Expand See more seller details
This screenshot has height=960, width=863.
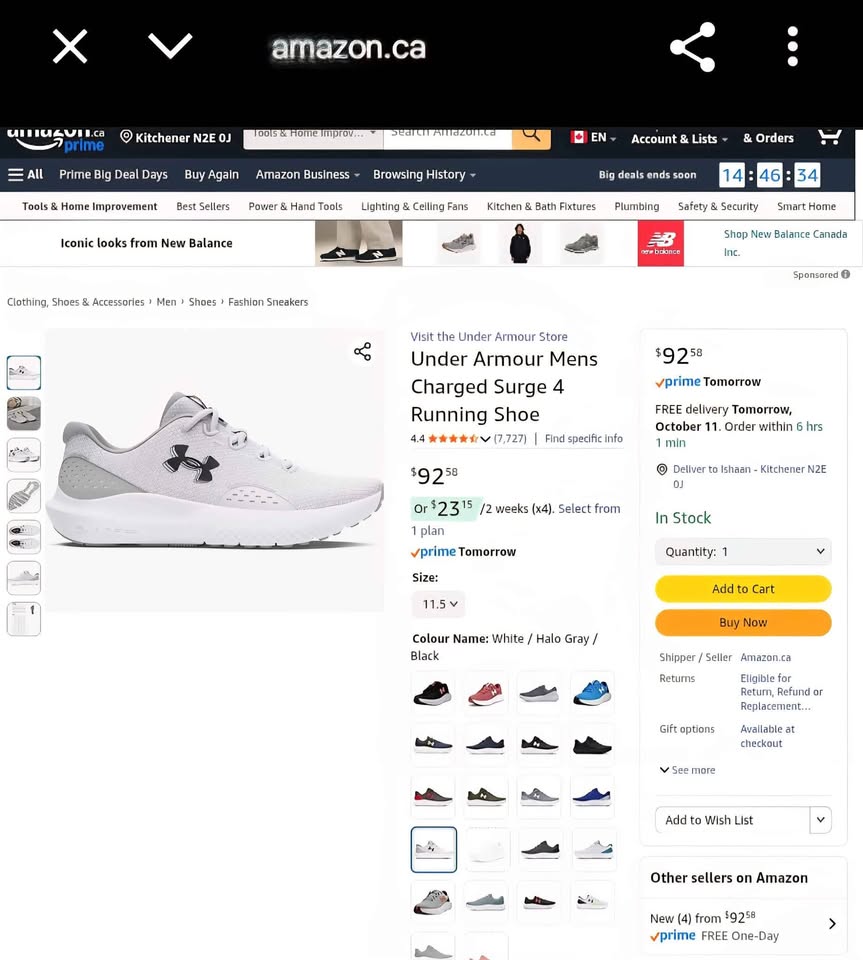pyautogui.click(x=687, y=770)
